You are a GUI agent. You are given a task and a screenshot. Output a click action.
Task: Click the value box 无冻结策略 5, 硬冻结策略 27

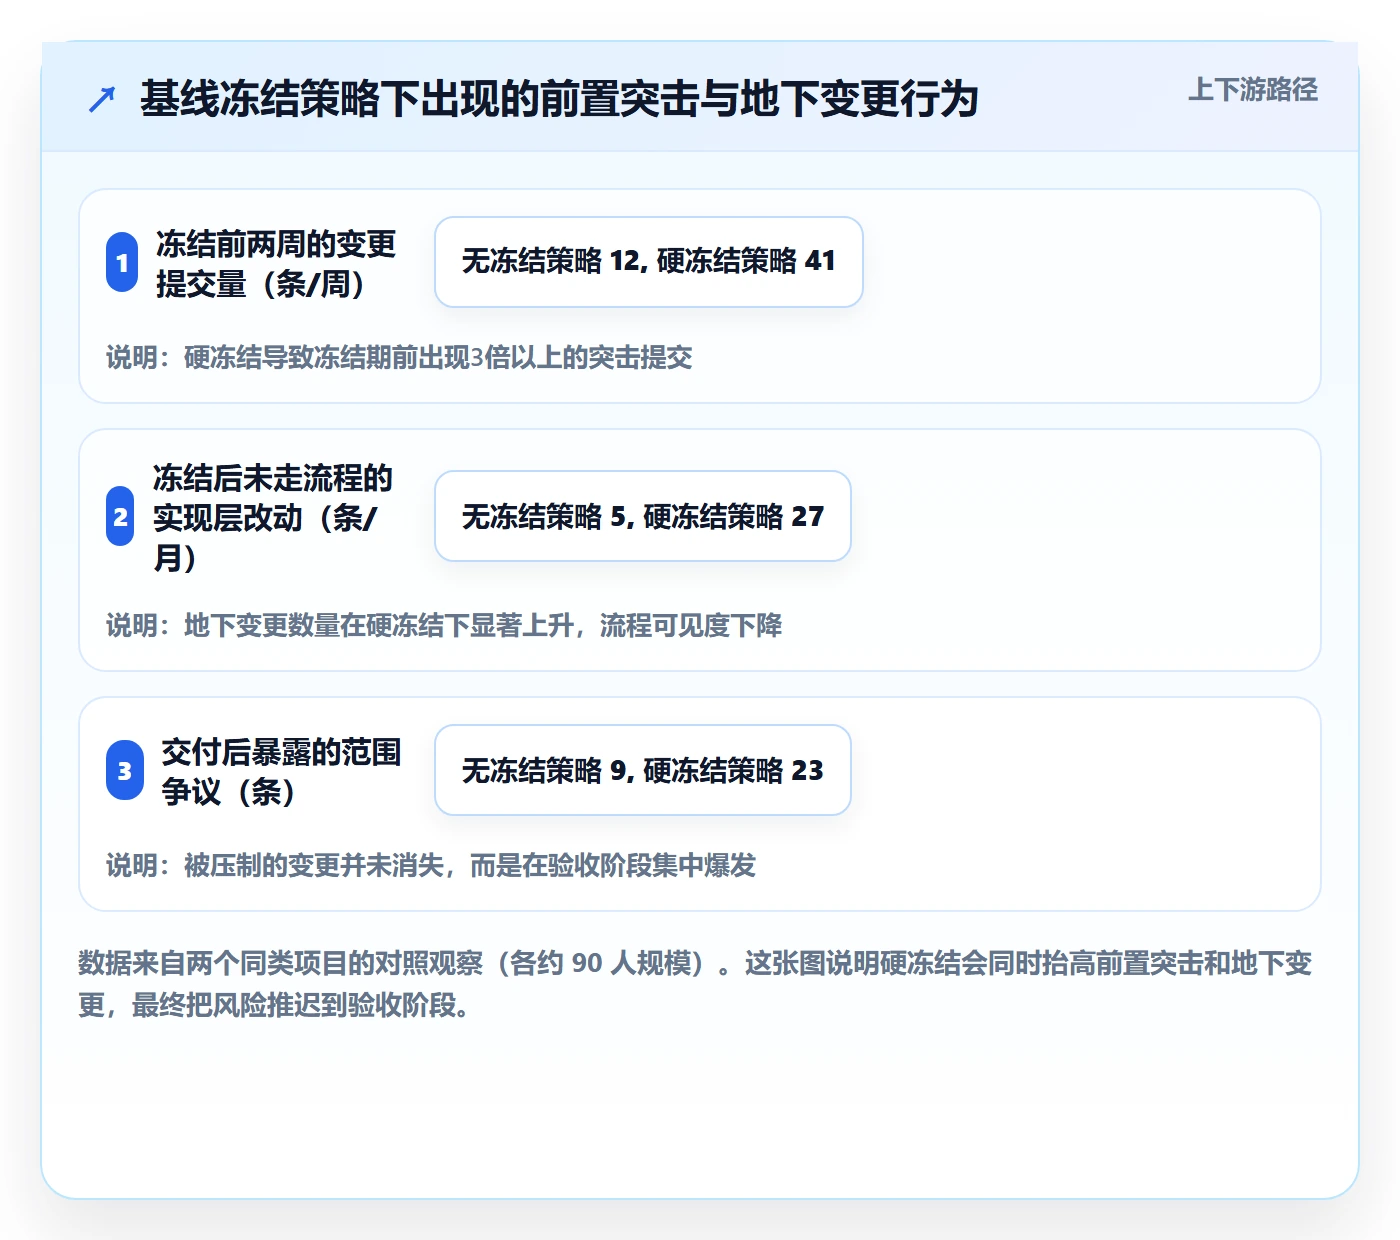pos(643,516)
